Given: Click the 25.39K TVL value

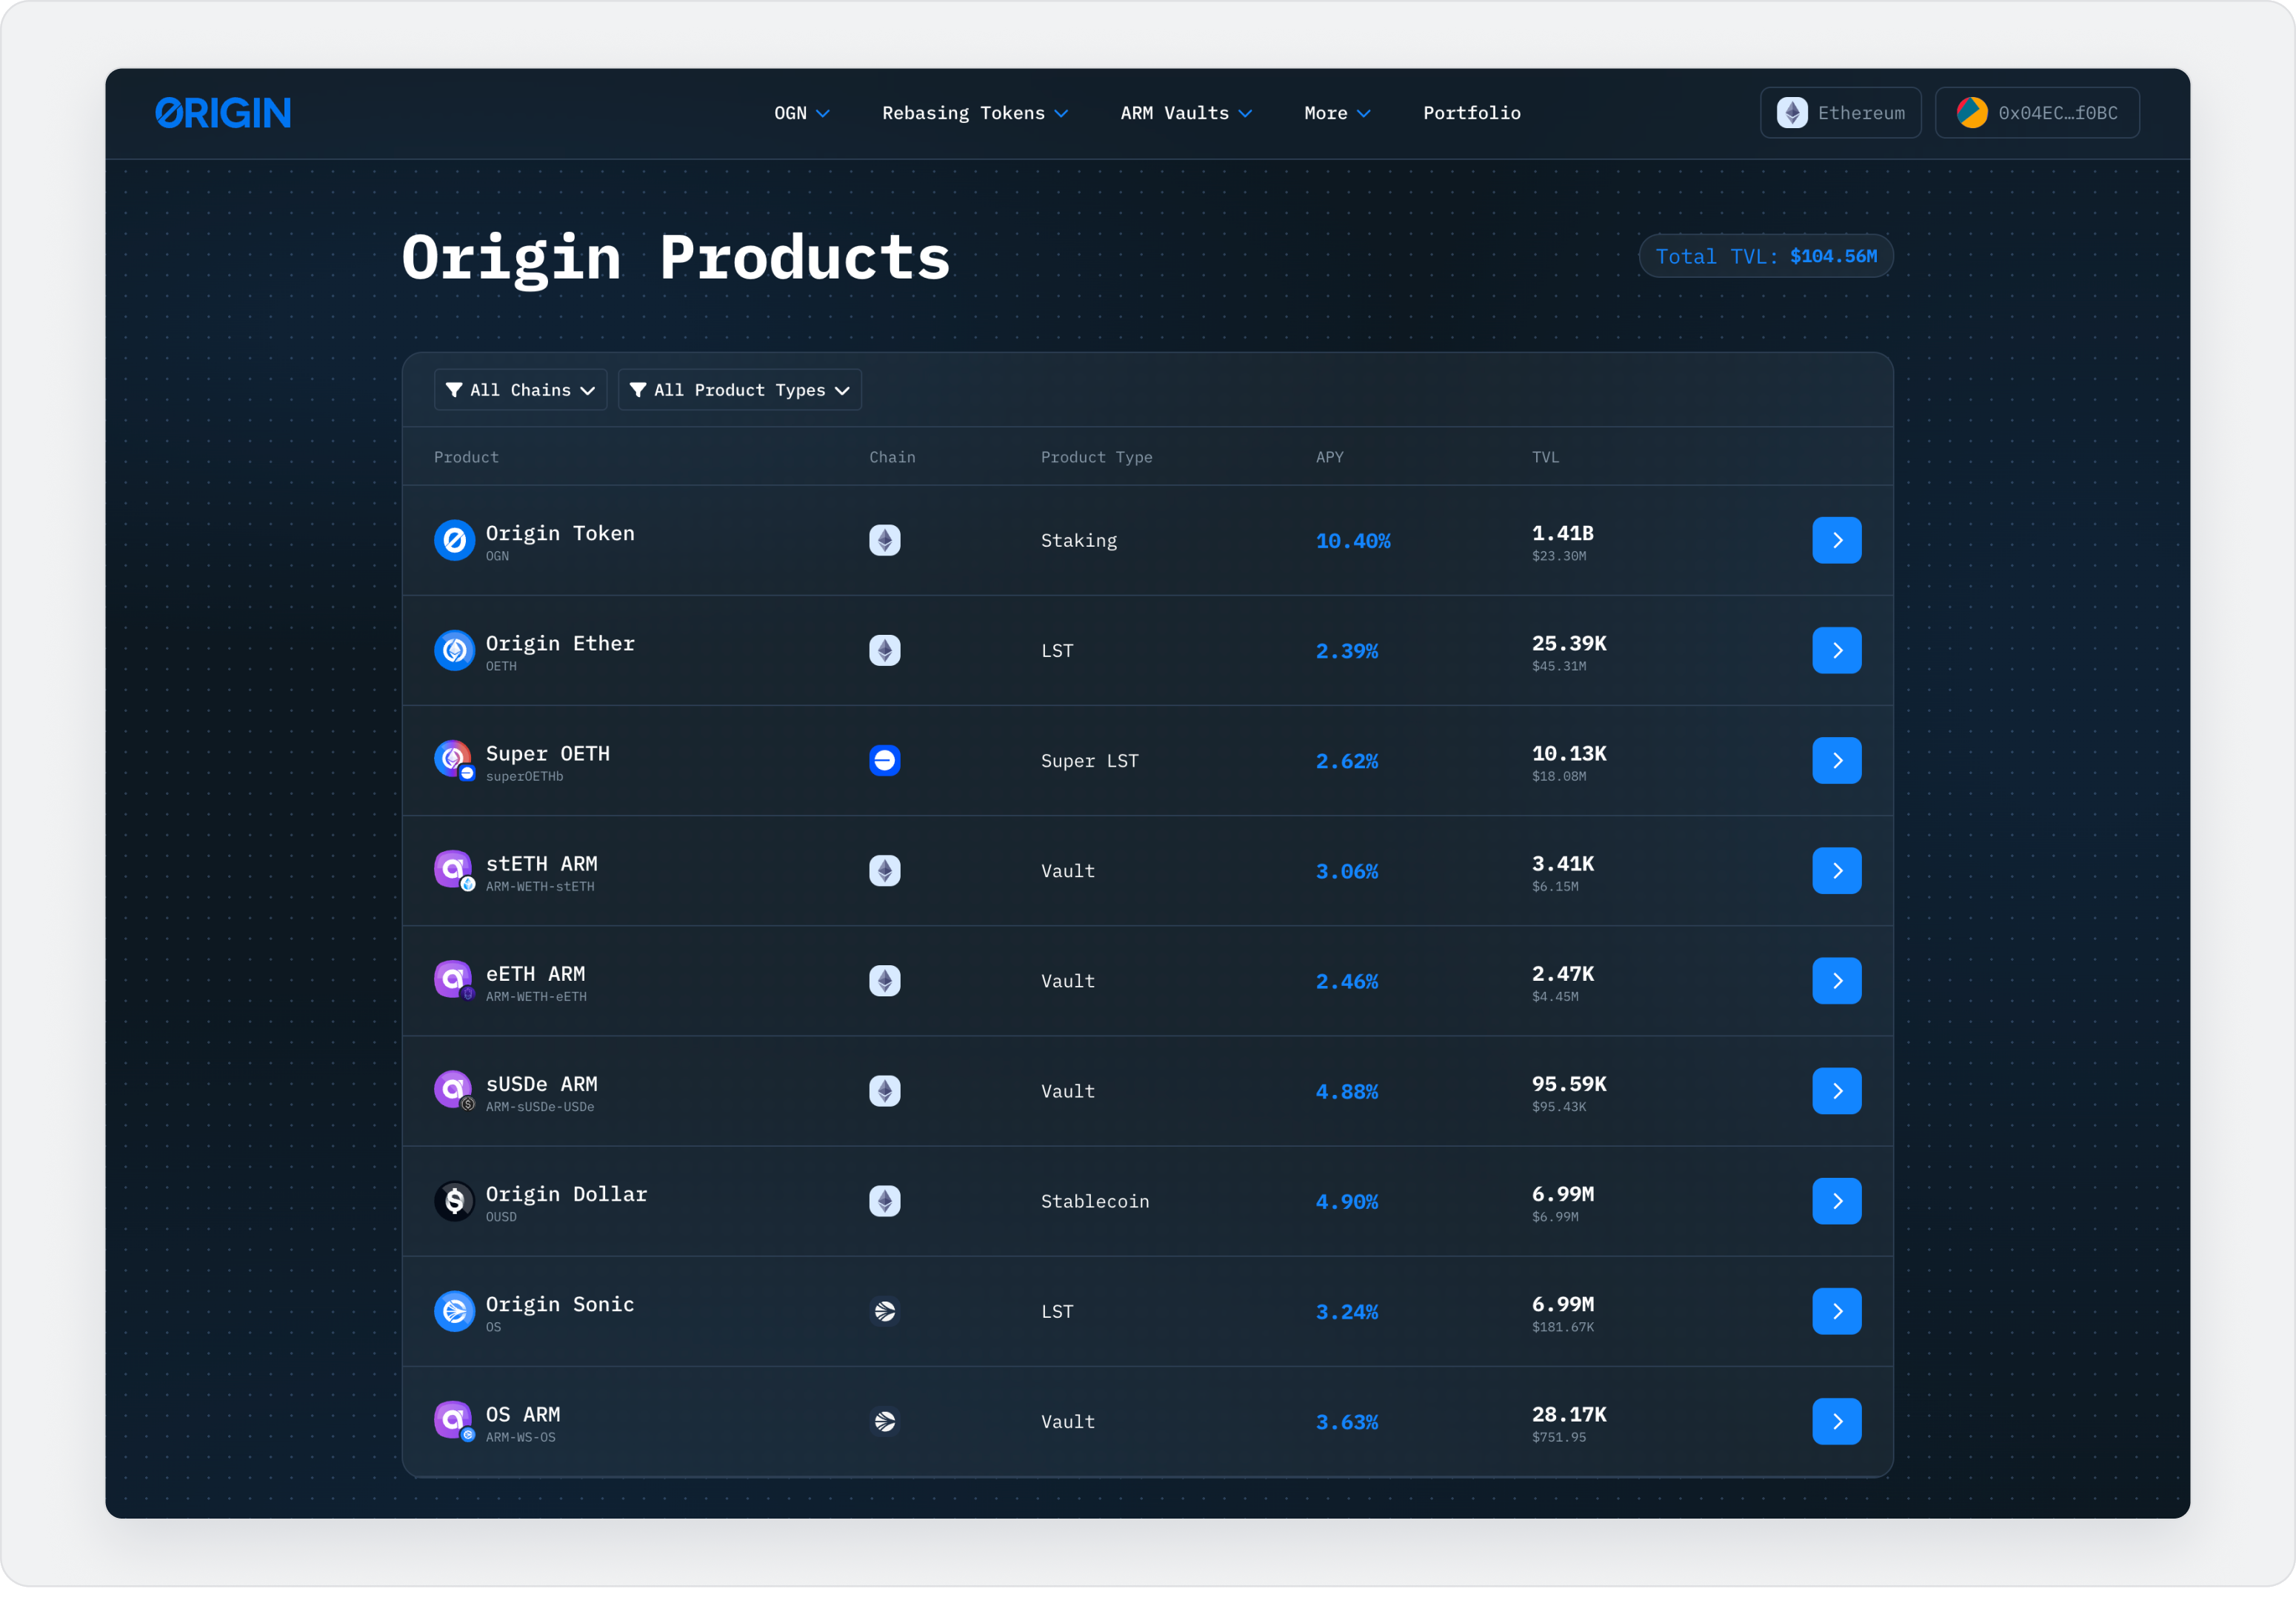Looking at the screenshot, I should 1569,643.
